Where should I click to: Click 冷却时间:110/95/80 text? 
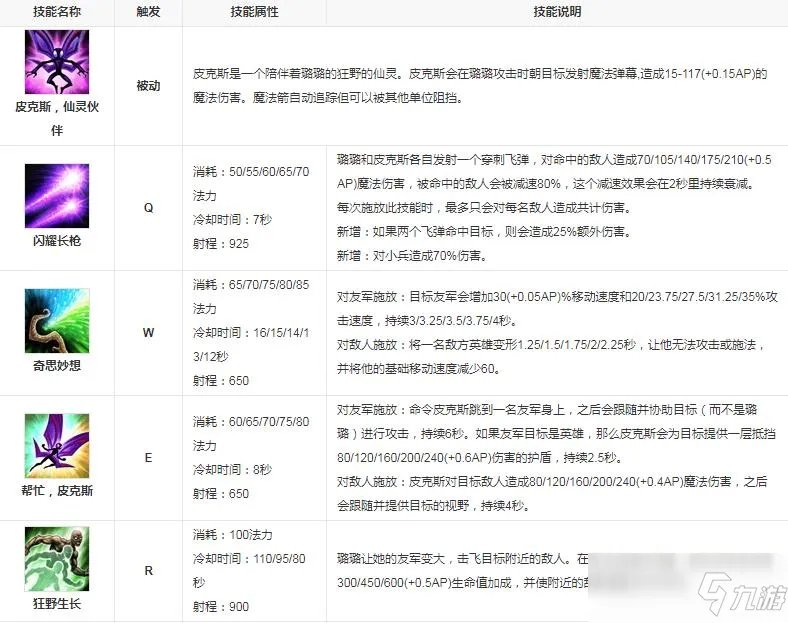pos(249,559)
